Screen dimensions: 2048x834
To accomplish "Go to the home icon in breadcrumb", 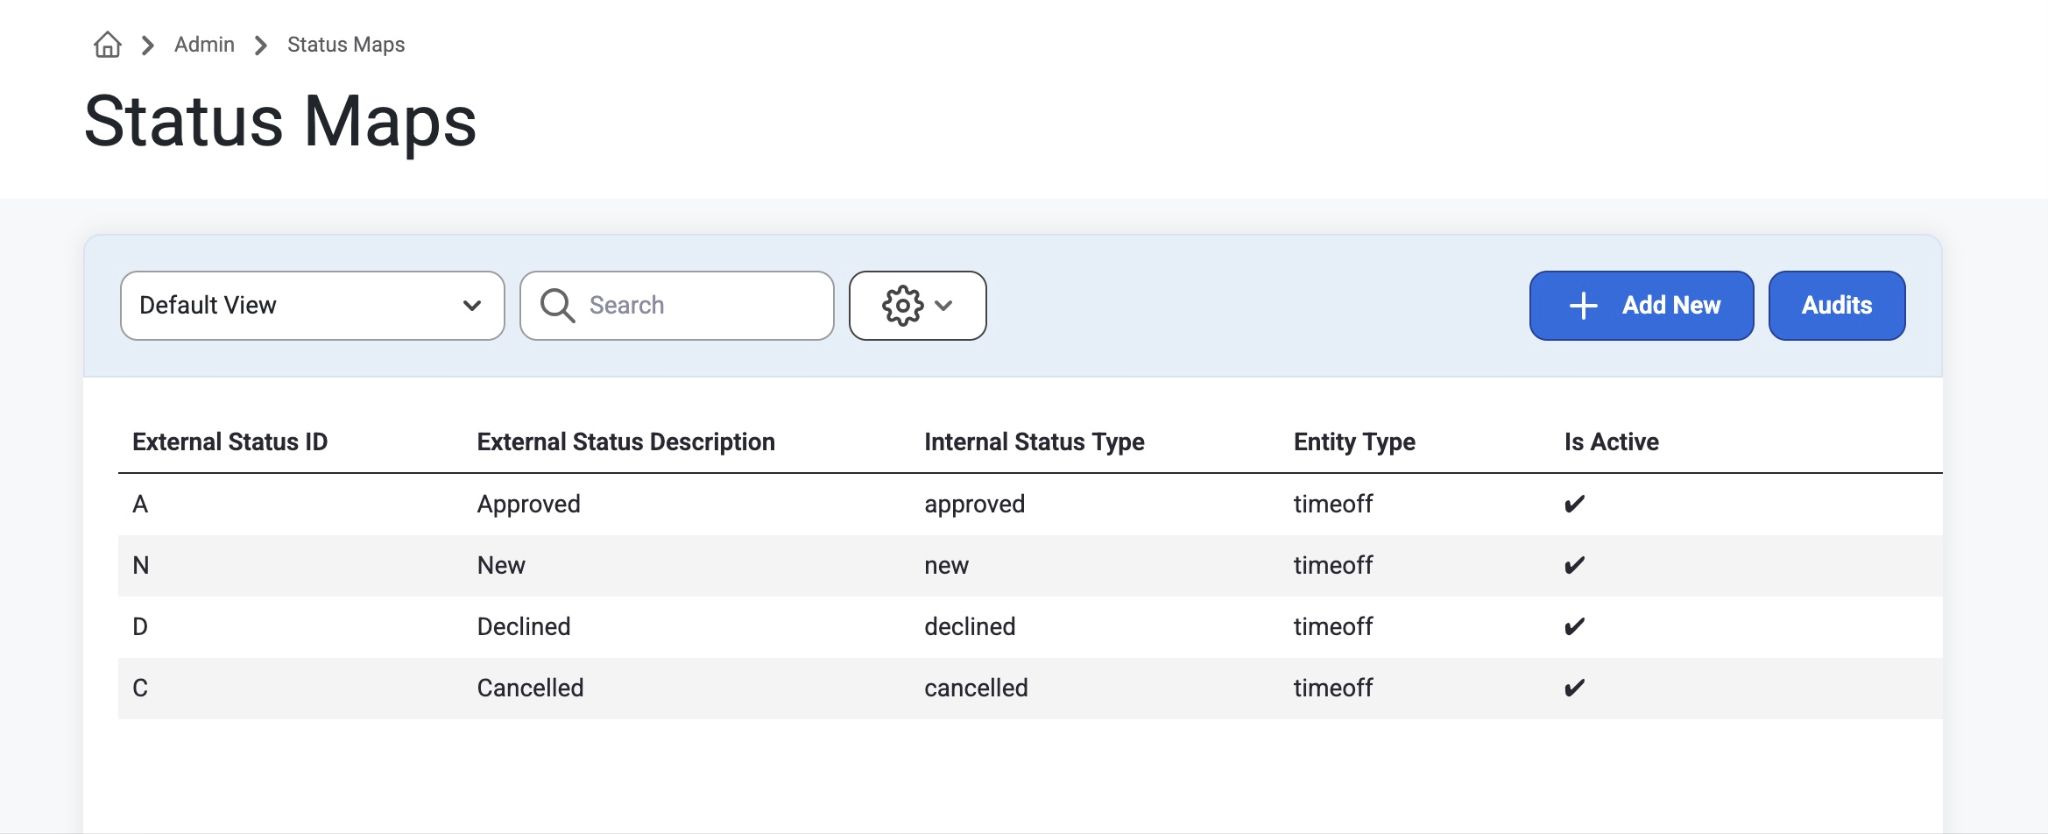I will (x=107, y=45).
